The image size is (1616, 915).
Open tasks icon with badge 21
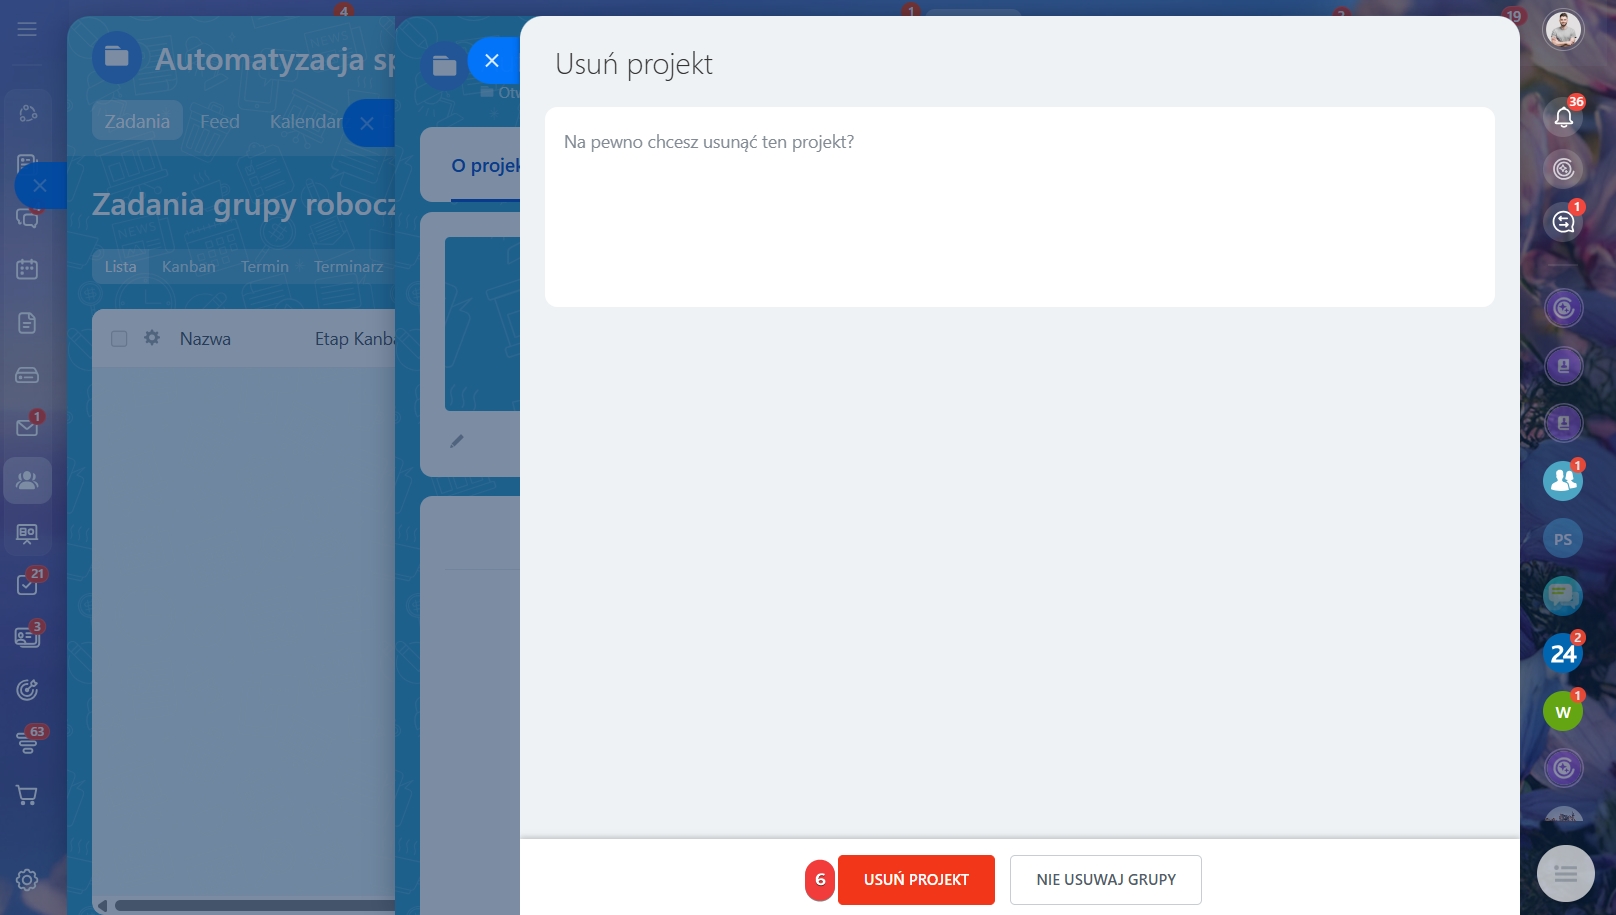click(27, 585)
